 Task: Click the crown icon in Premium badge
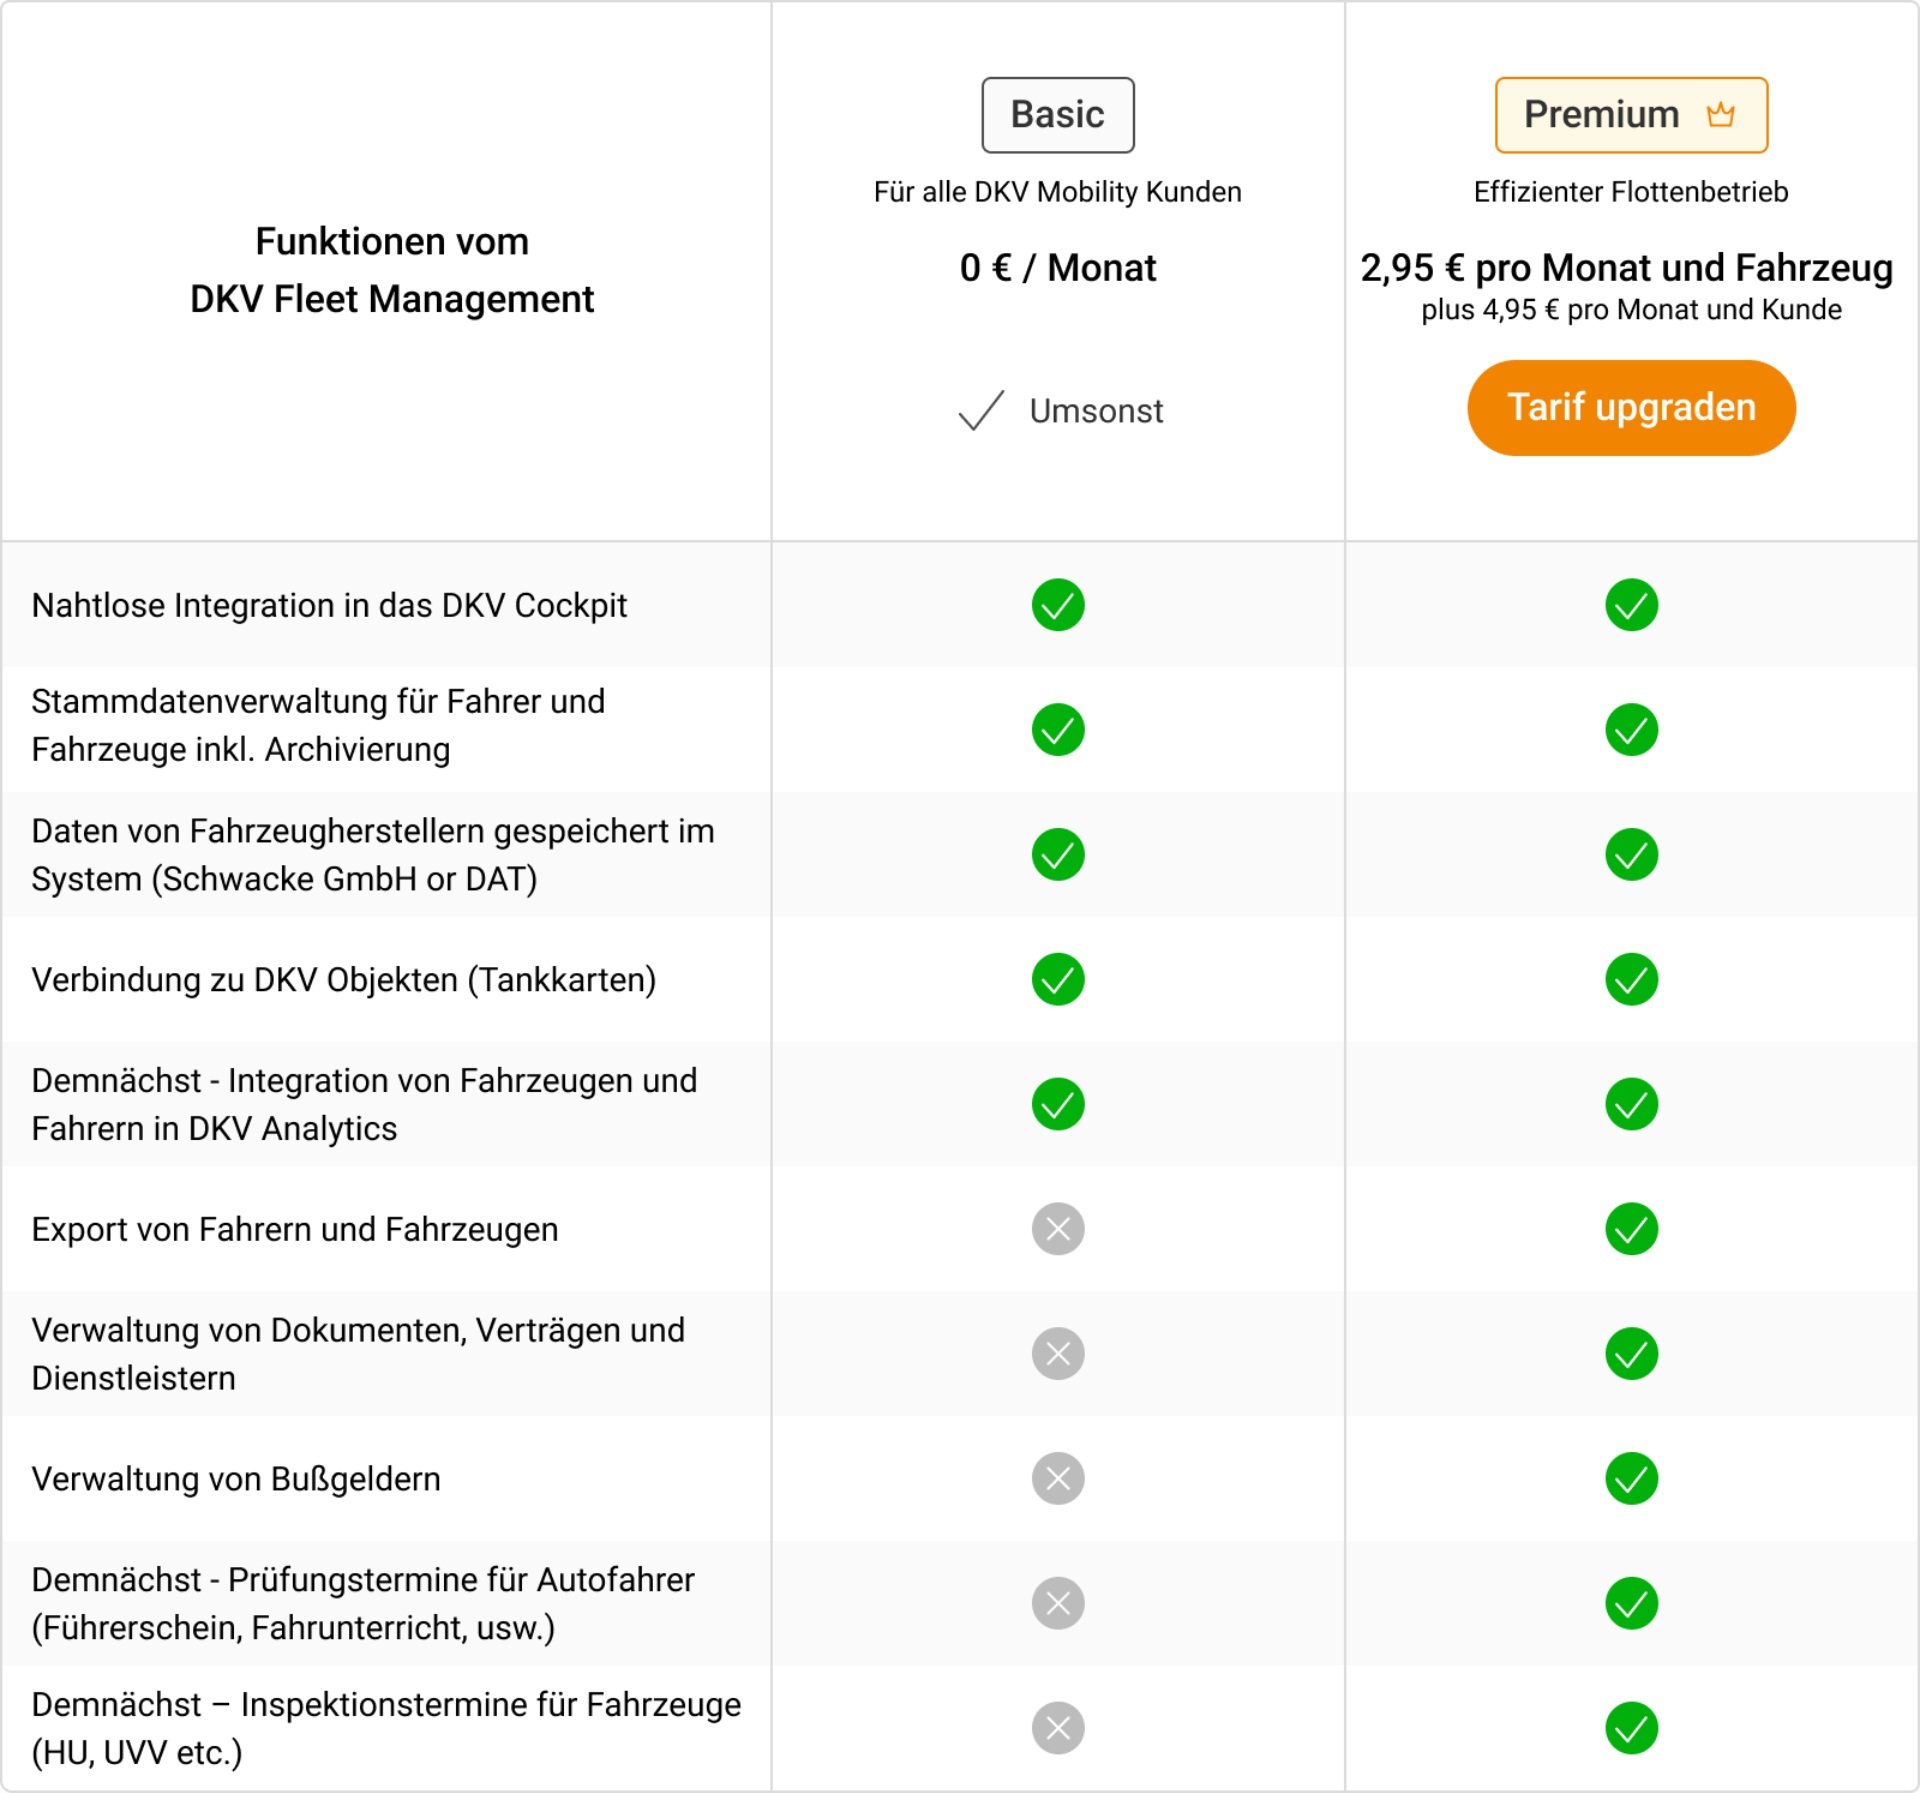[x=1721, y=115]
